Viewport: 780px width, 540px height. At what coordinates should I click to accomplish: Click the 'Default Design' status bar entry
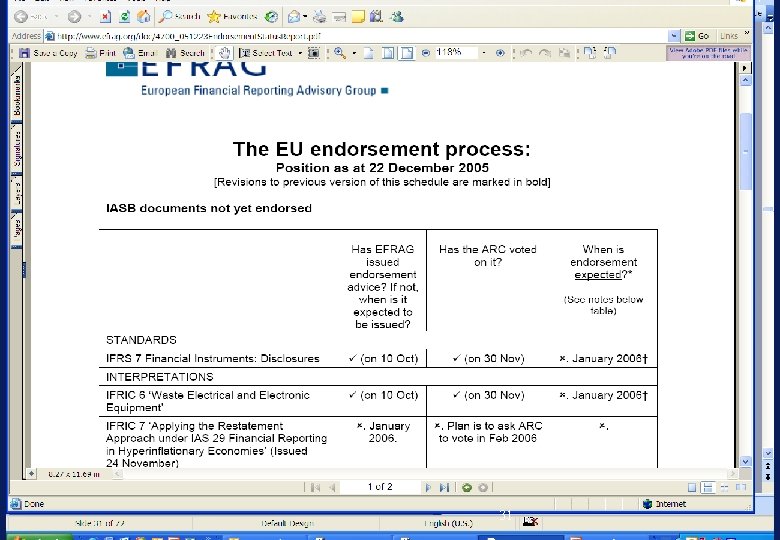tap(288, 523)
